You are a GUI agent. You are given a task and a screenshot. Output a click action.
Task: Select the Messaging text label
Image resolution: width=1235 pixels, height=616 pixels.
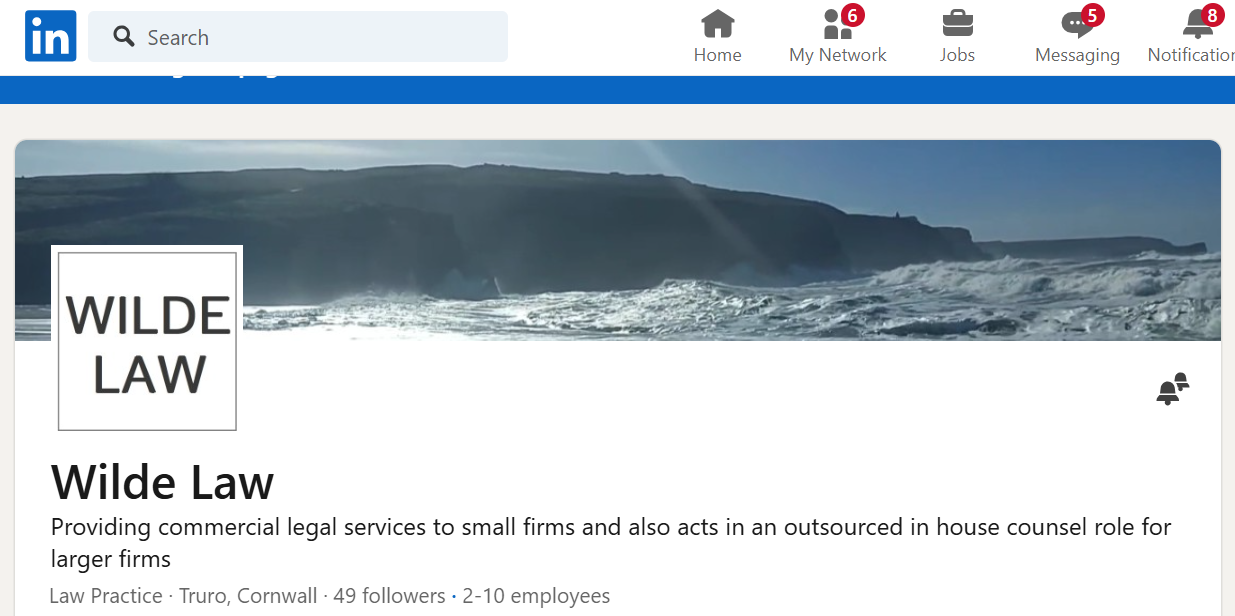click(x=1077, y=55)
